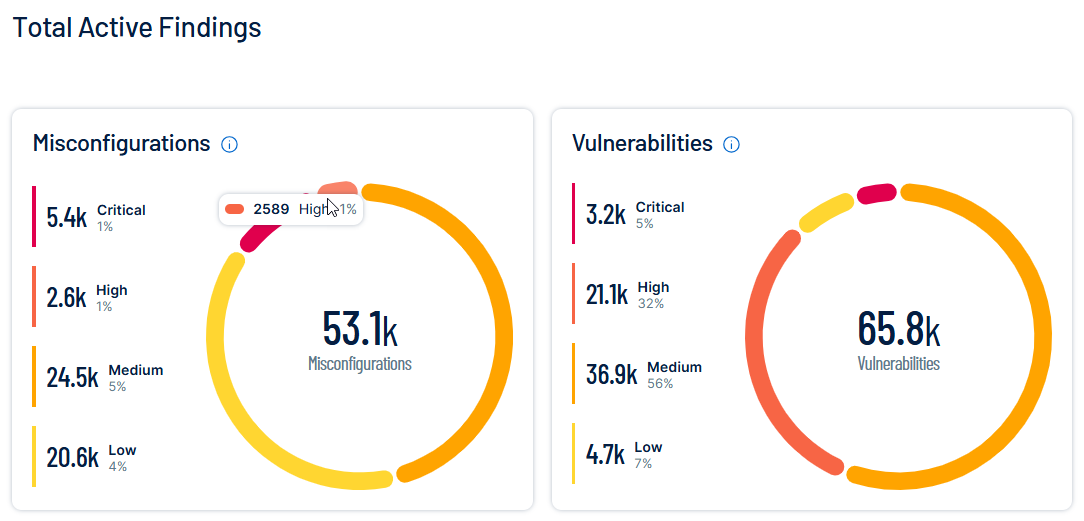The image size is (1084, 521).
Task: Select High misconfigurations legend entry
Action: [88, 296]
